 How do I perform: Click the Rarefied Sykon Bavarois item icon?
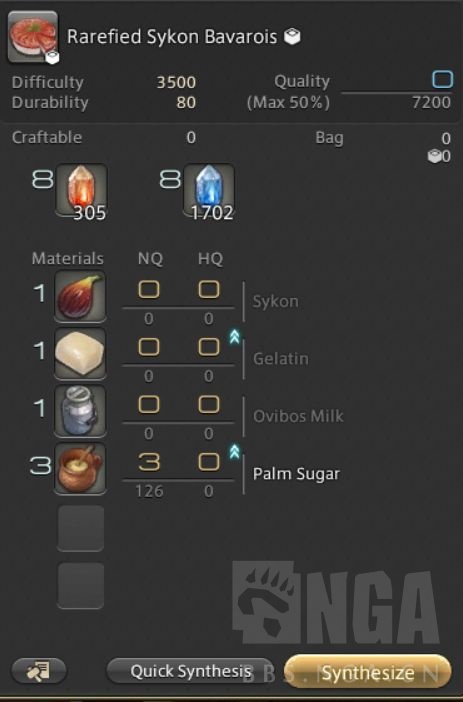click(33, 37)
